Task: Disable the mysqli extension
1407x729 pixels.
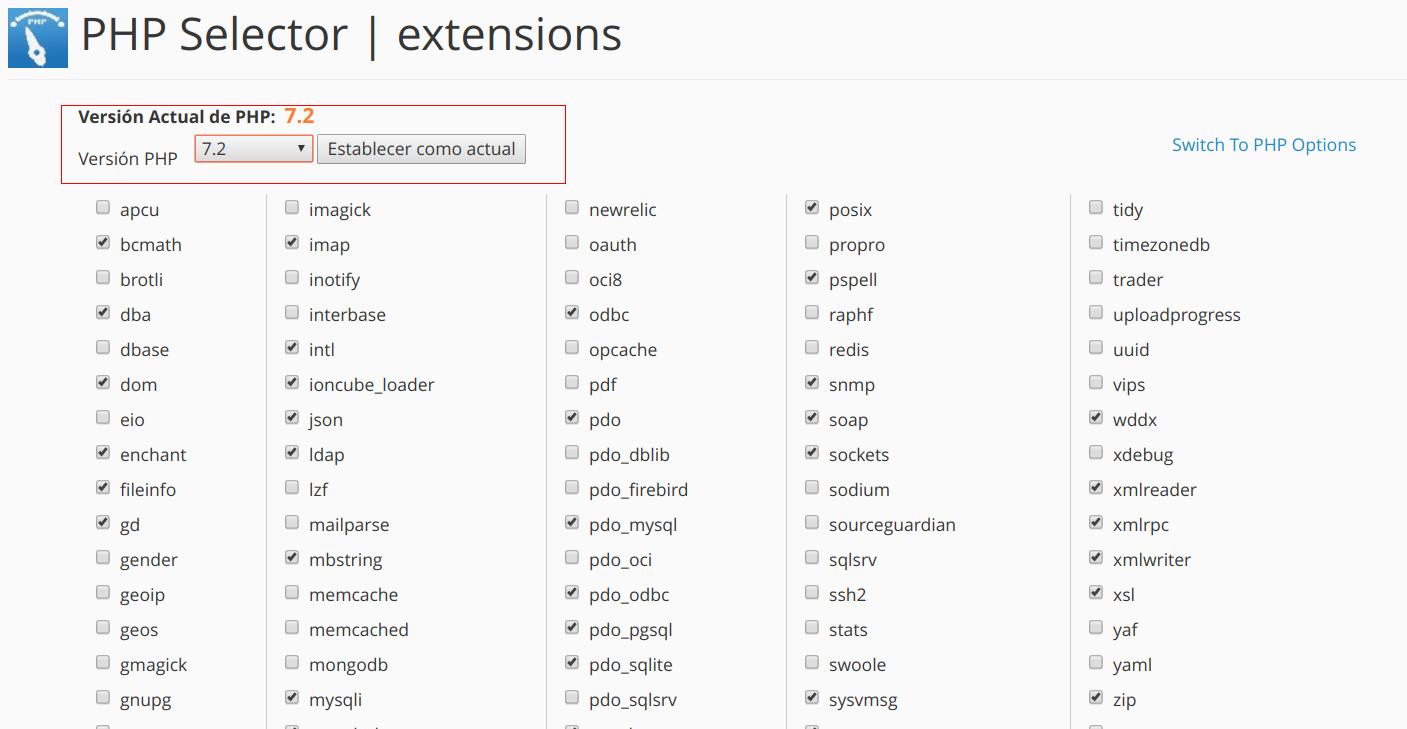Action: tap(291, 697)
